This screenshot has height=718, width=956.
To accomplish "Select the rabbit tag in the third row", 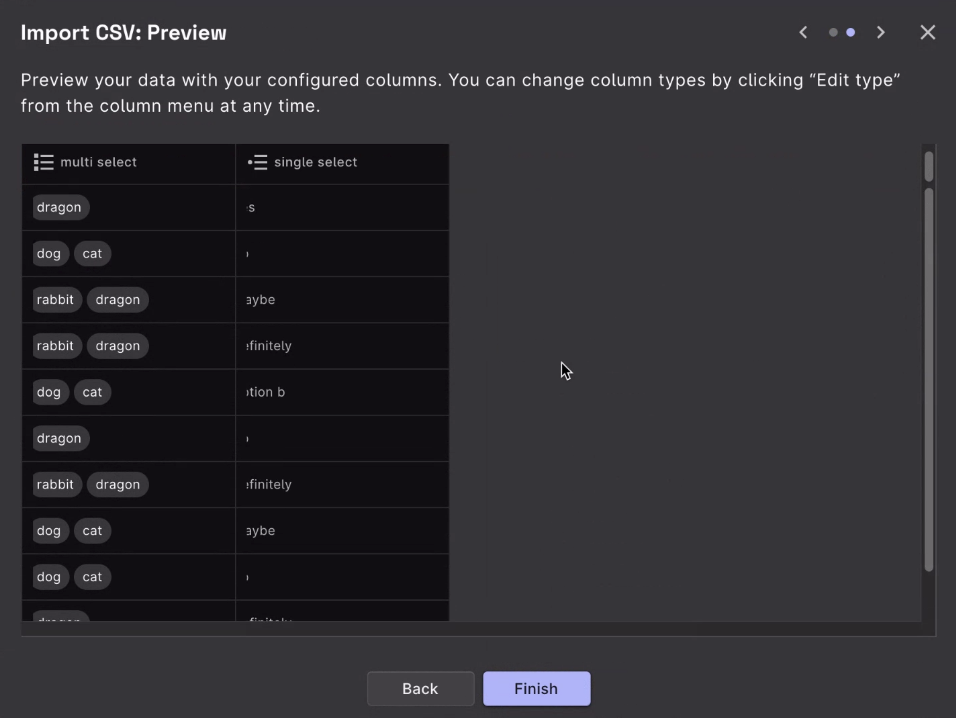I will click(56, 299).
